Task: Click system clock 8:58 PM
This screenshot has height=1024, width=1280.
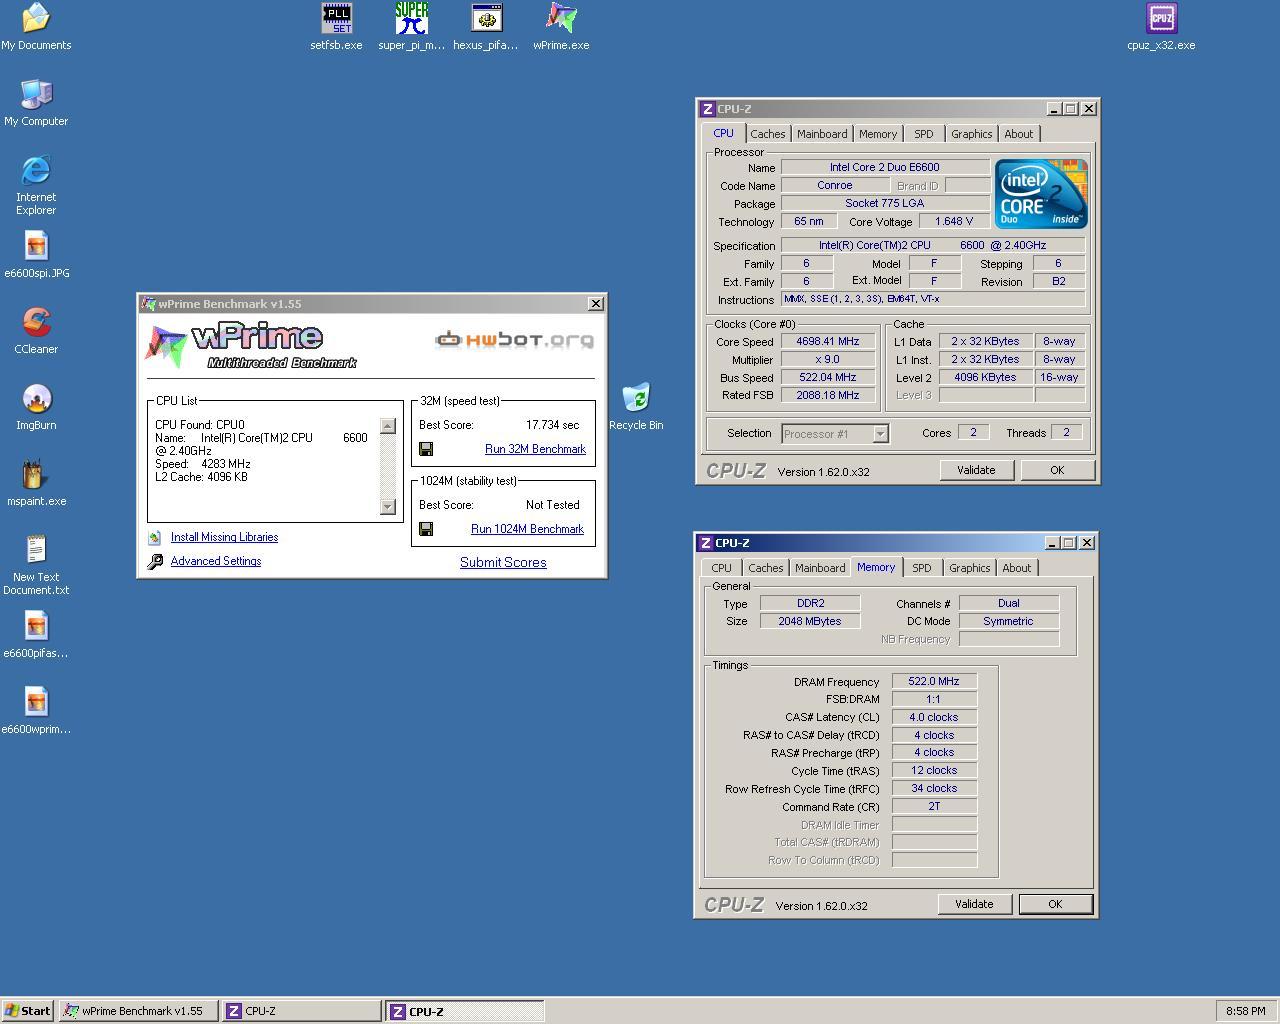Action: (1245, 1011)
